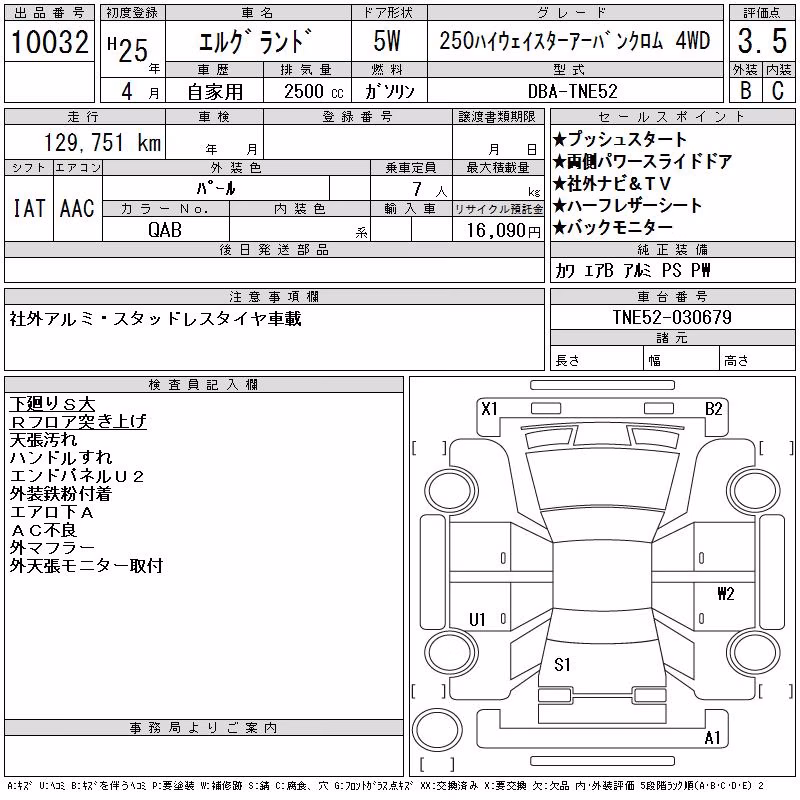Select the note 社外アルミ・スタッドレスタイヤ車載
This screenshot has height=800, width=800.
(156, 319)
